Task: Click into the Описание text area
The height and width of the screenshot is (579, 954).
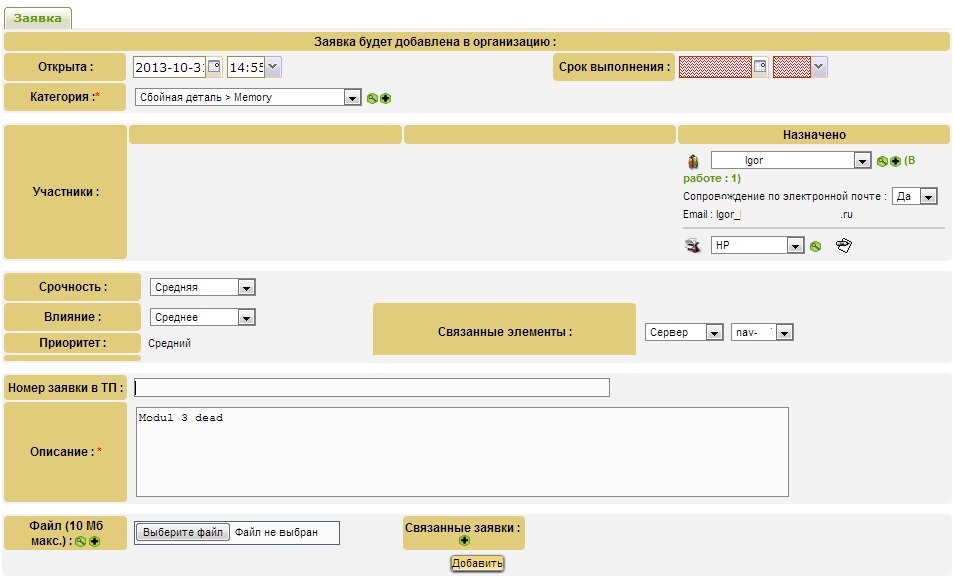Action: click(x=462, y=452)
